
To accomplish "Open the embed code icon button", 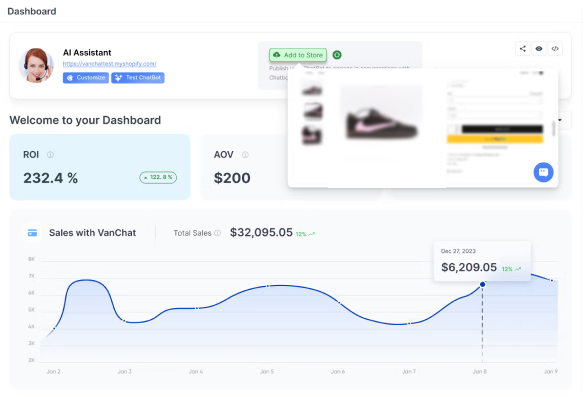I will pyautogui.click(x=555, y=49).
